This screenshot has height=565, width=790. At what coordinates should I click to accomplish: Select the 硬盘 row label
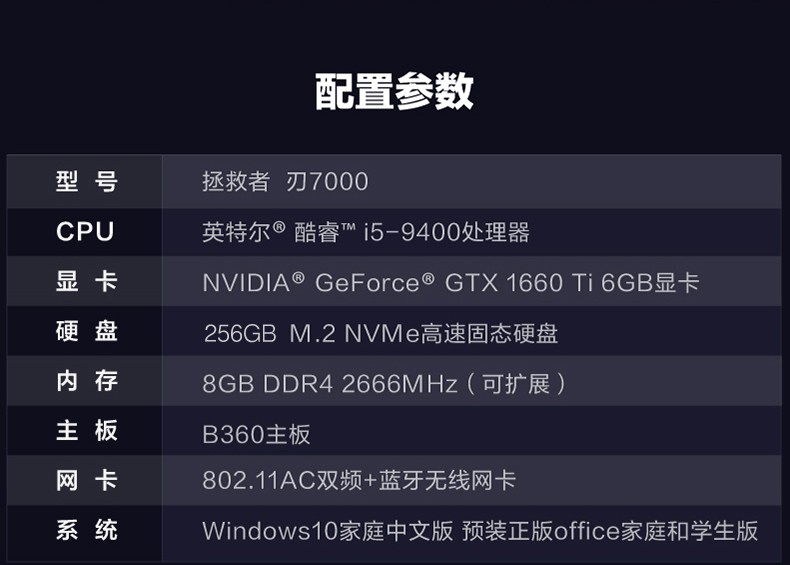[x=87, y=331]
